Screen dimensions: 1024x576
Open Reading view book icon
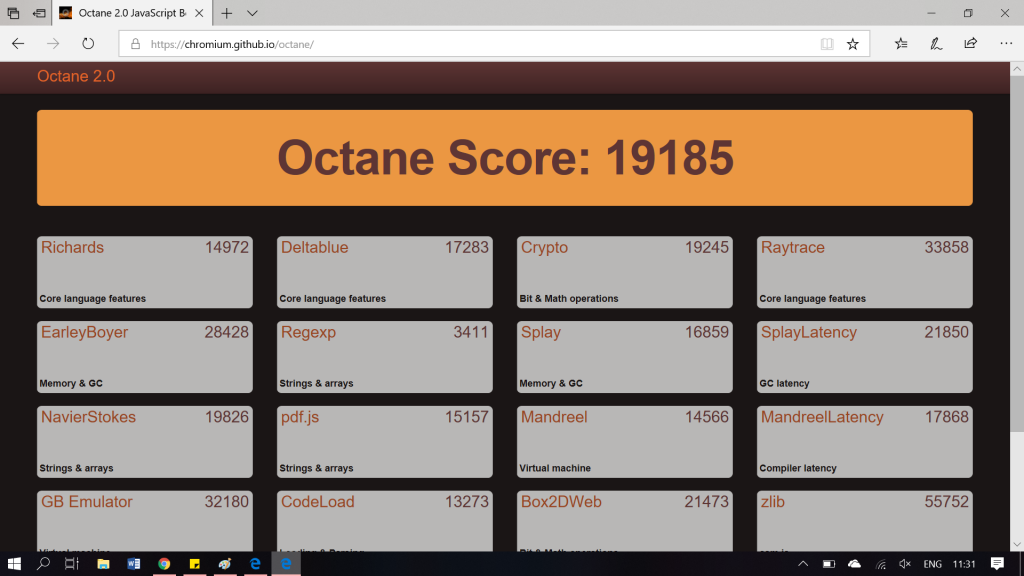tap(827, 44)
